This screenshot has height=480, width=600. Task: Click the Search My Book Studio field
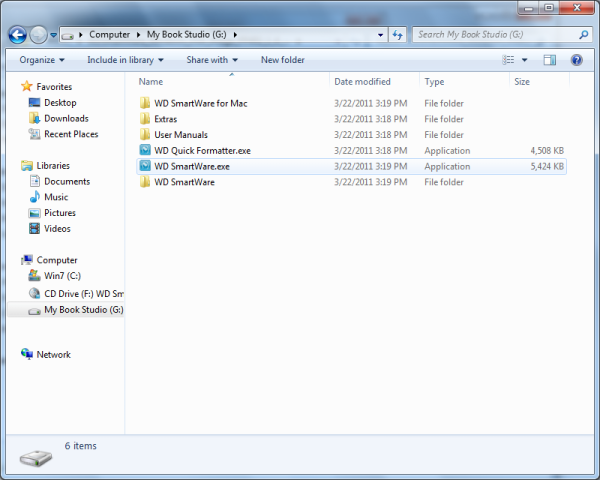501,35
